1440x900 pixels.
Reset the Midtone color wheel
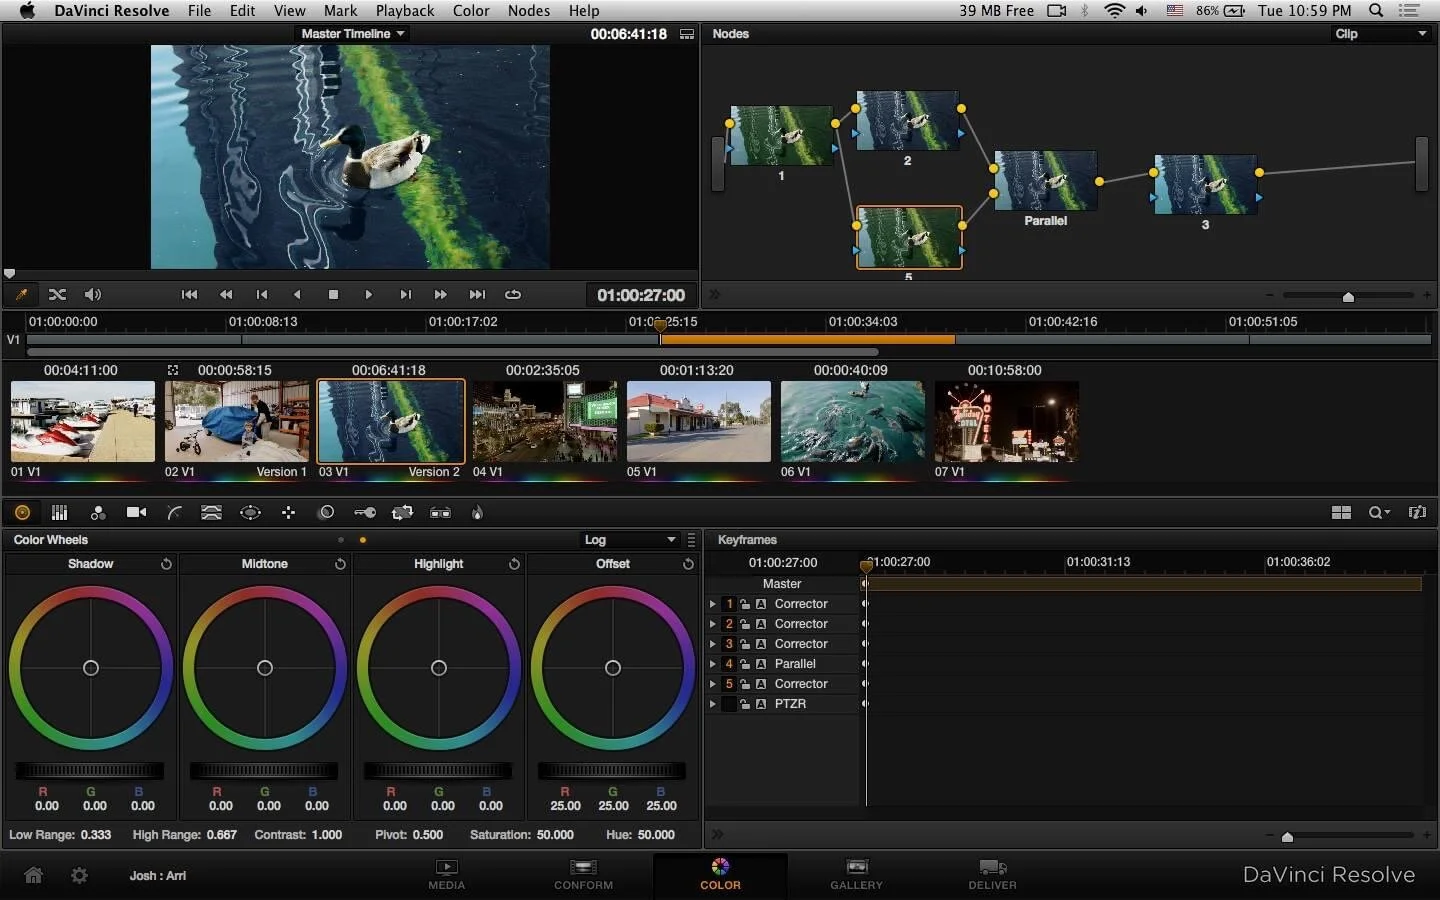(340, 564)
